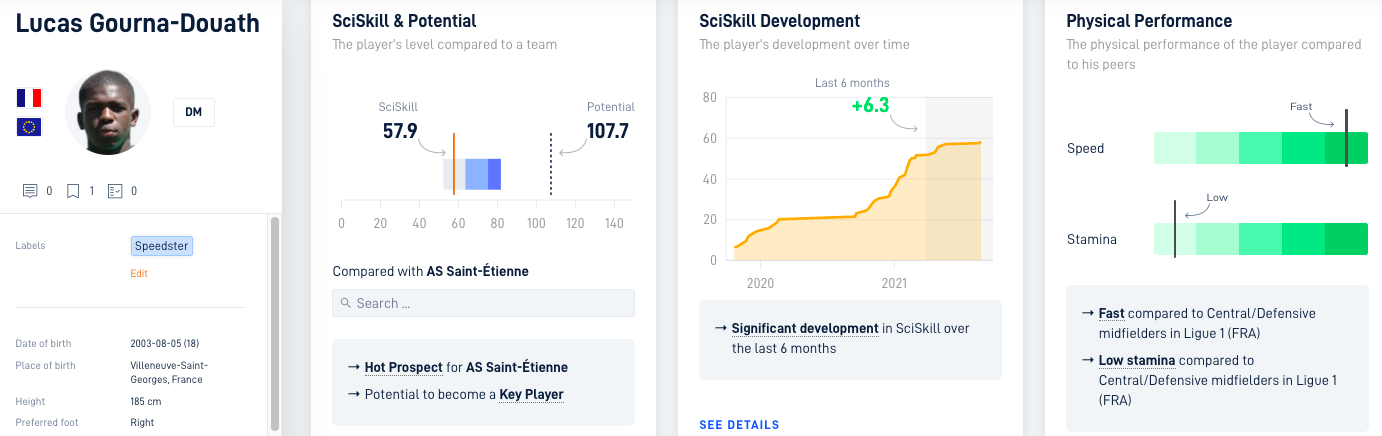Screen dimensions: 1382x436
Task: Click the Low stamina link
Action: tap(1136, 360)
